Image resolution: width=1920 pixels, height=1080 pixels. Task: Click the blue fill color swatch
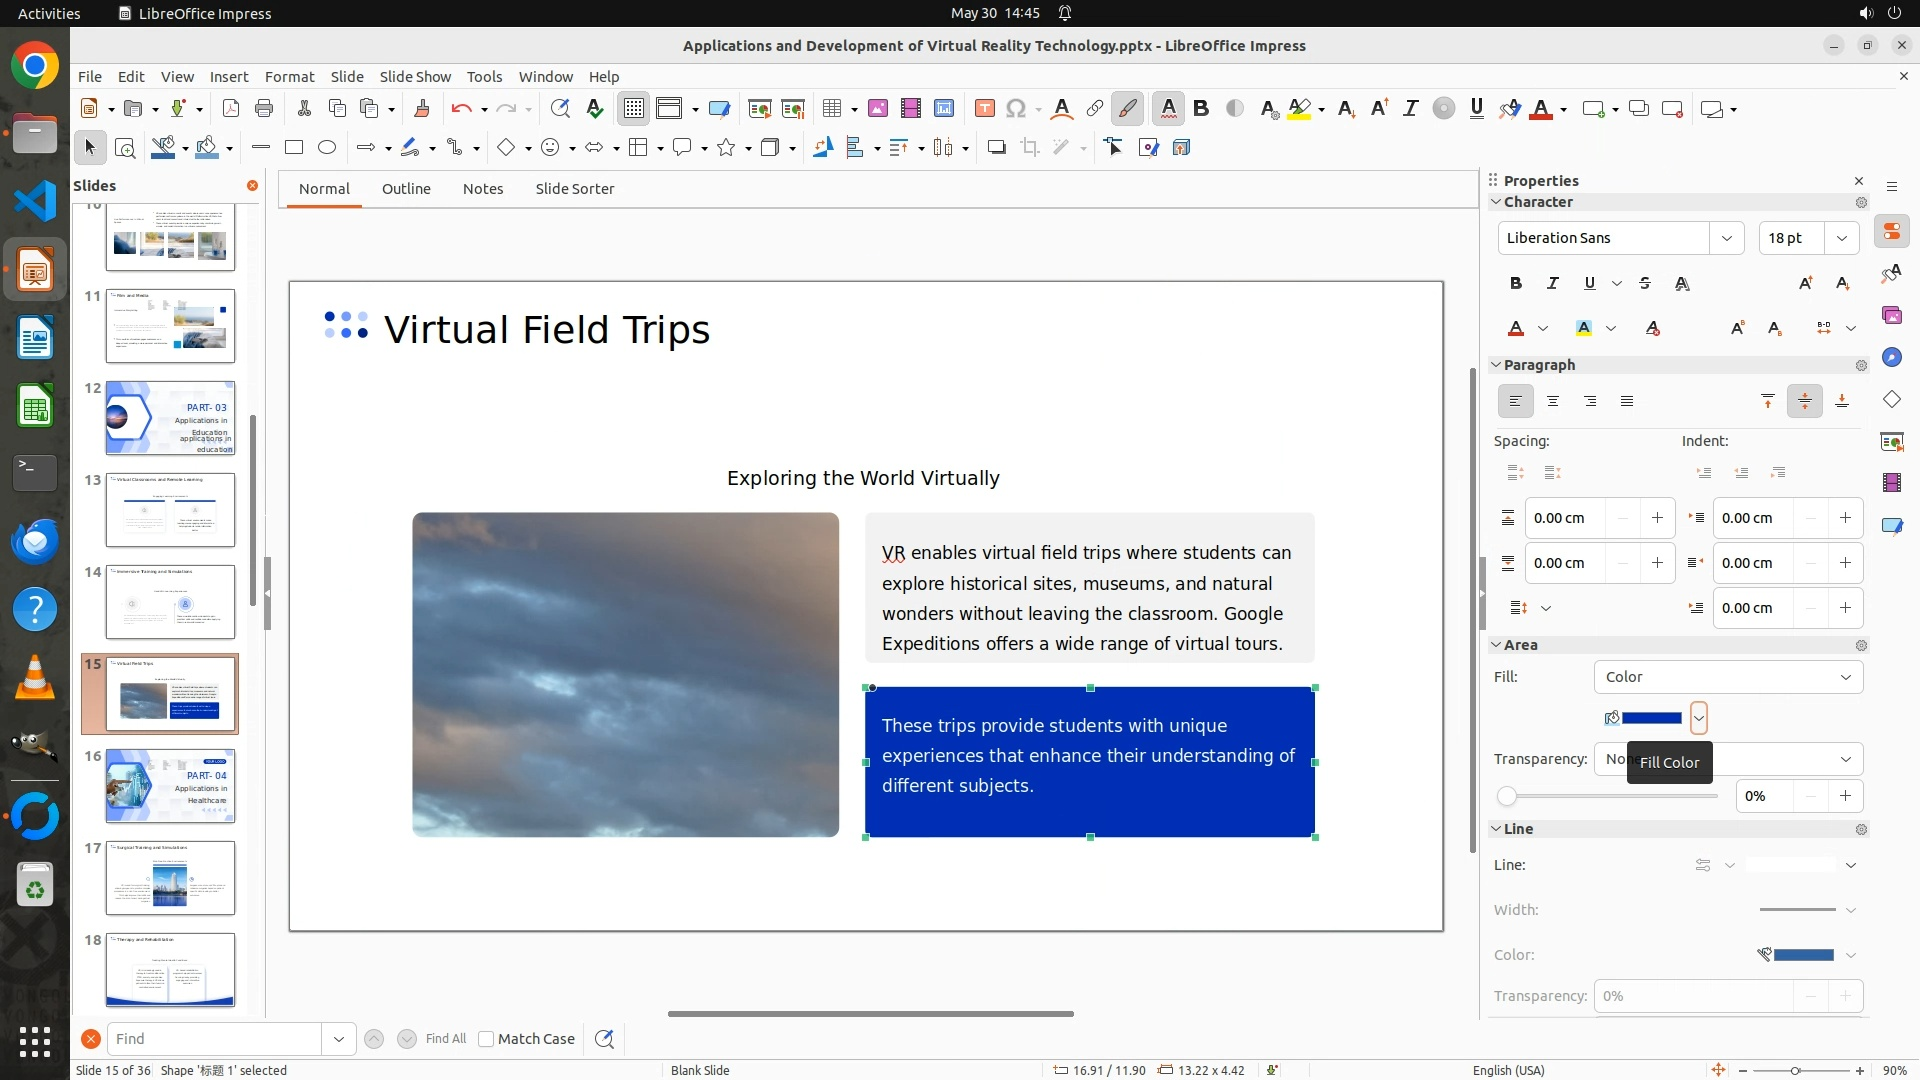tap(1651, 718)
